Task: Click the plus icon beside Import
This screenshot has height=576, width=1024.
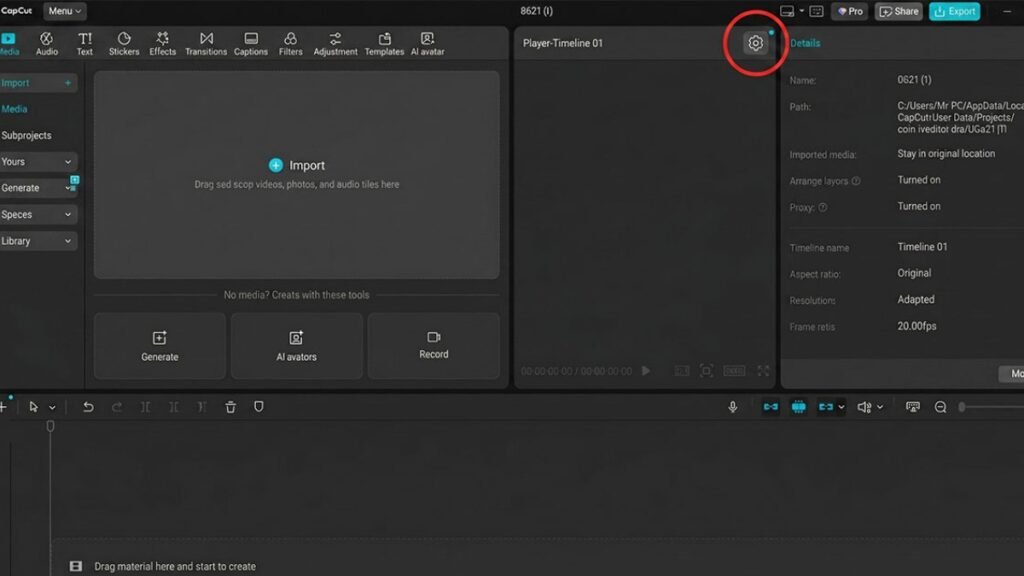Action: (67, 83)
